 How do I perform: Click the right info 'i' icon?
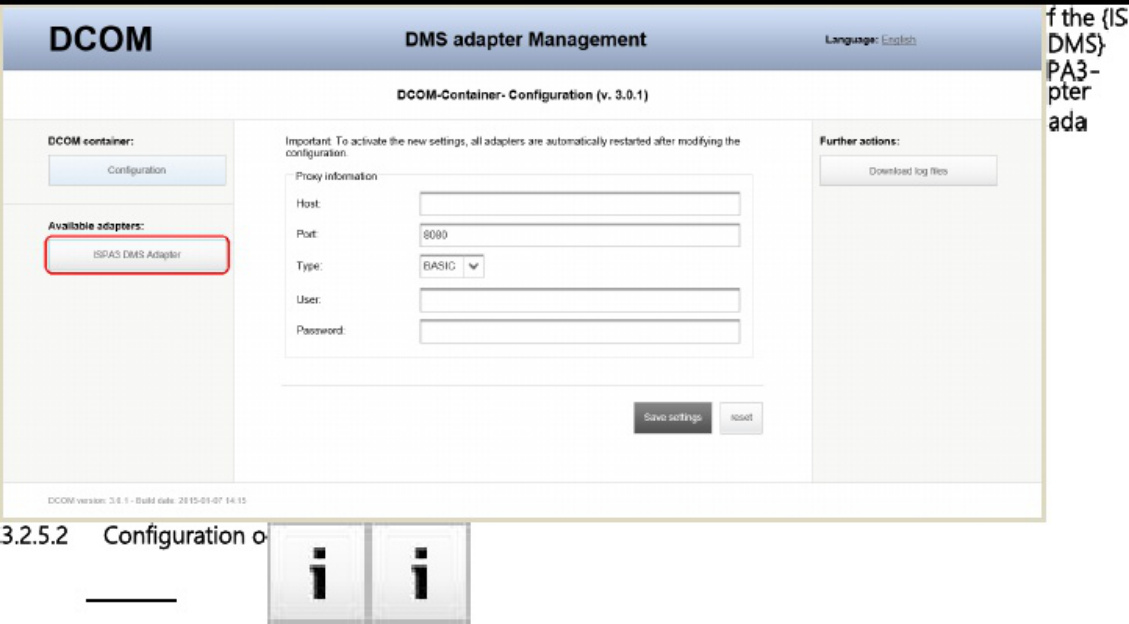[x=420, y=573]
